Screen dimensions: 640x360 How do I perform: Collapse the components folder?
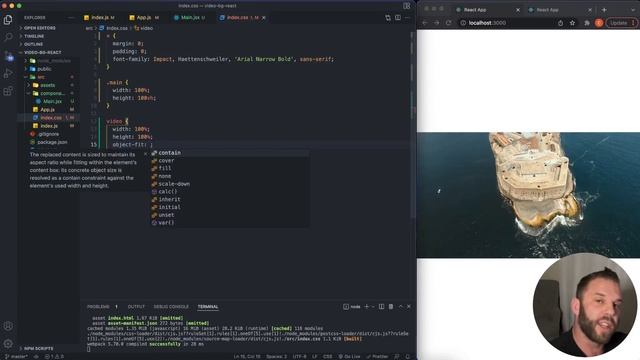pyautogui.click(x=52, y=93)
